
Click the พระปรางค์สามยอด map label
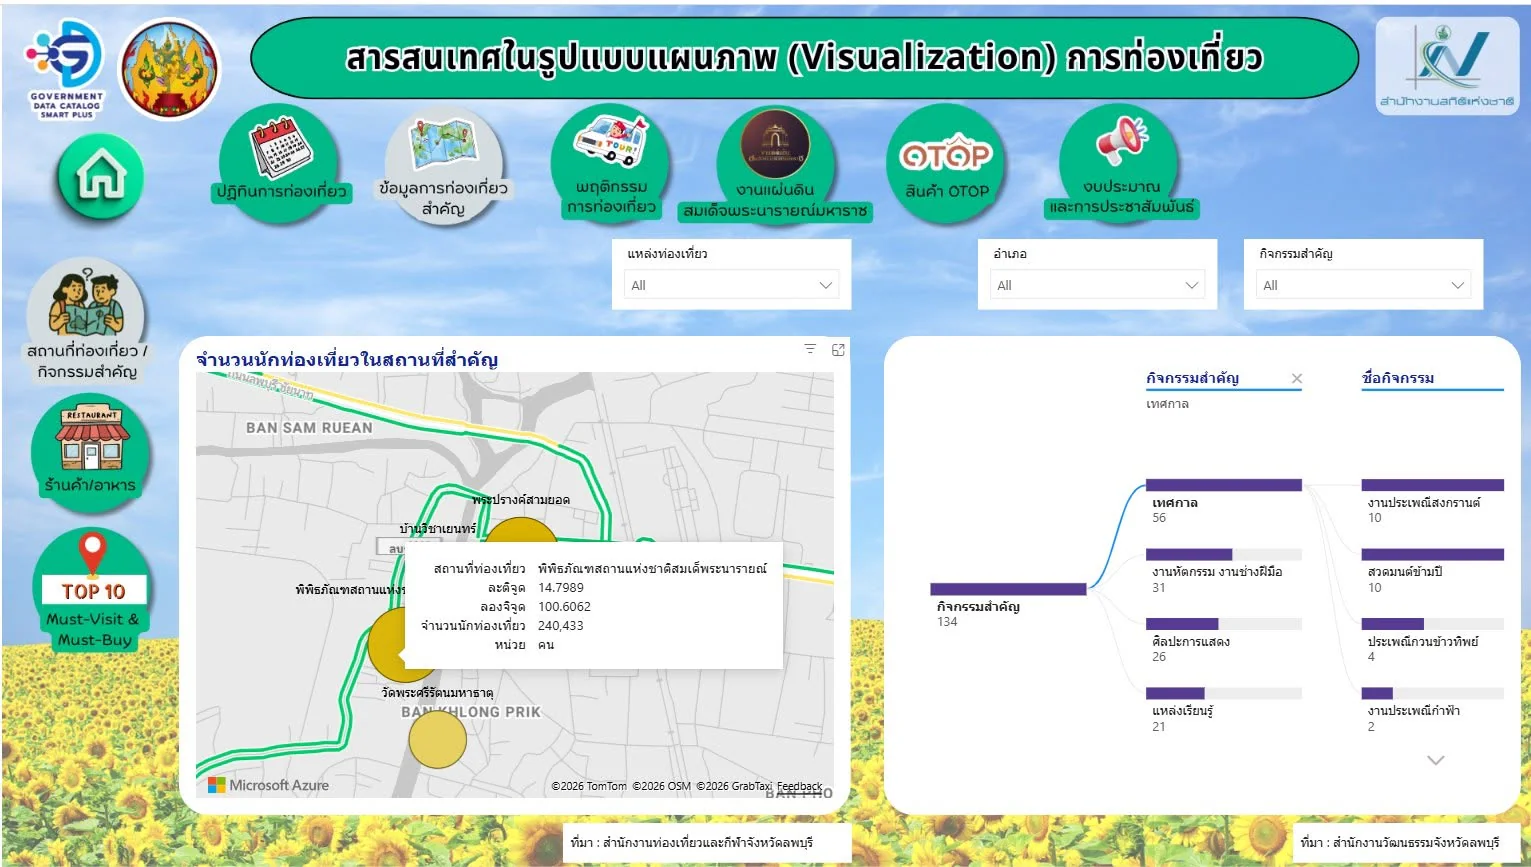[521, 499]
